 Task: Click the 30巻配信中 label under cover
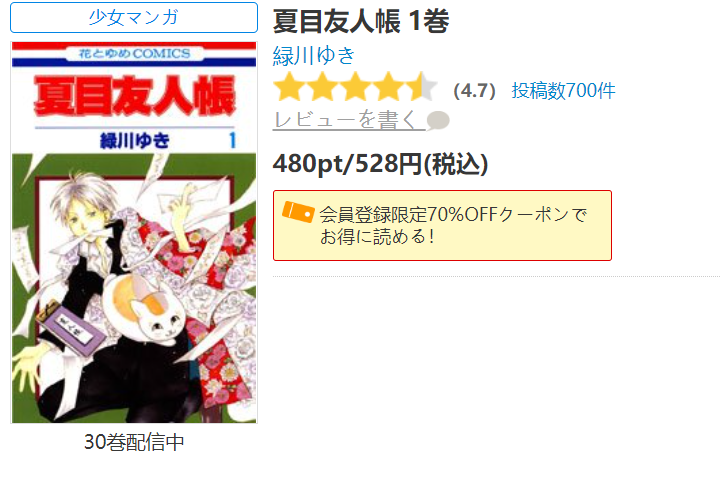point(134,442)
